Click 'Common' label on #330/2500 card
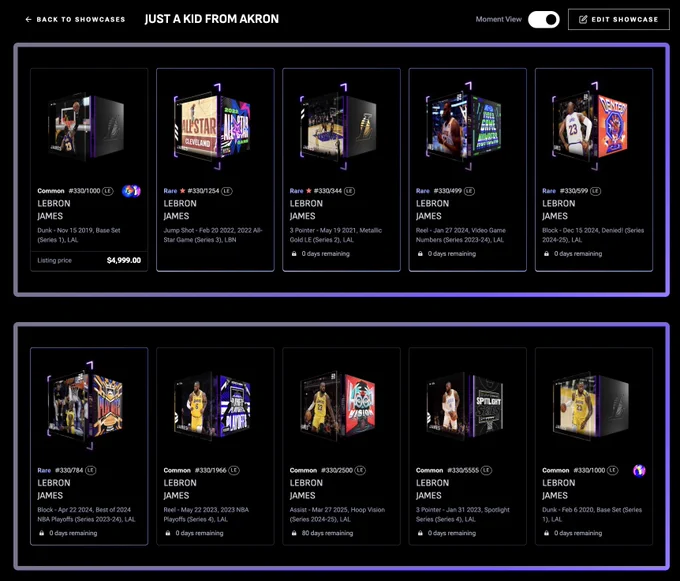 click(x=303, y=470)
